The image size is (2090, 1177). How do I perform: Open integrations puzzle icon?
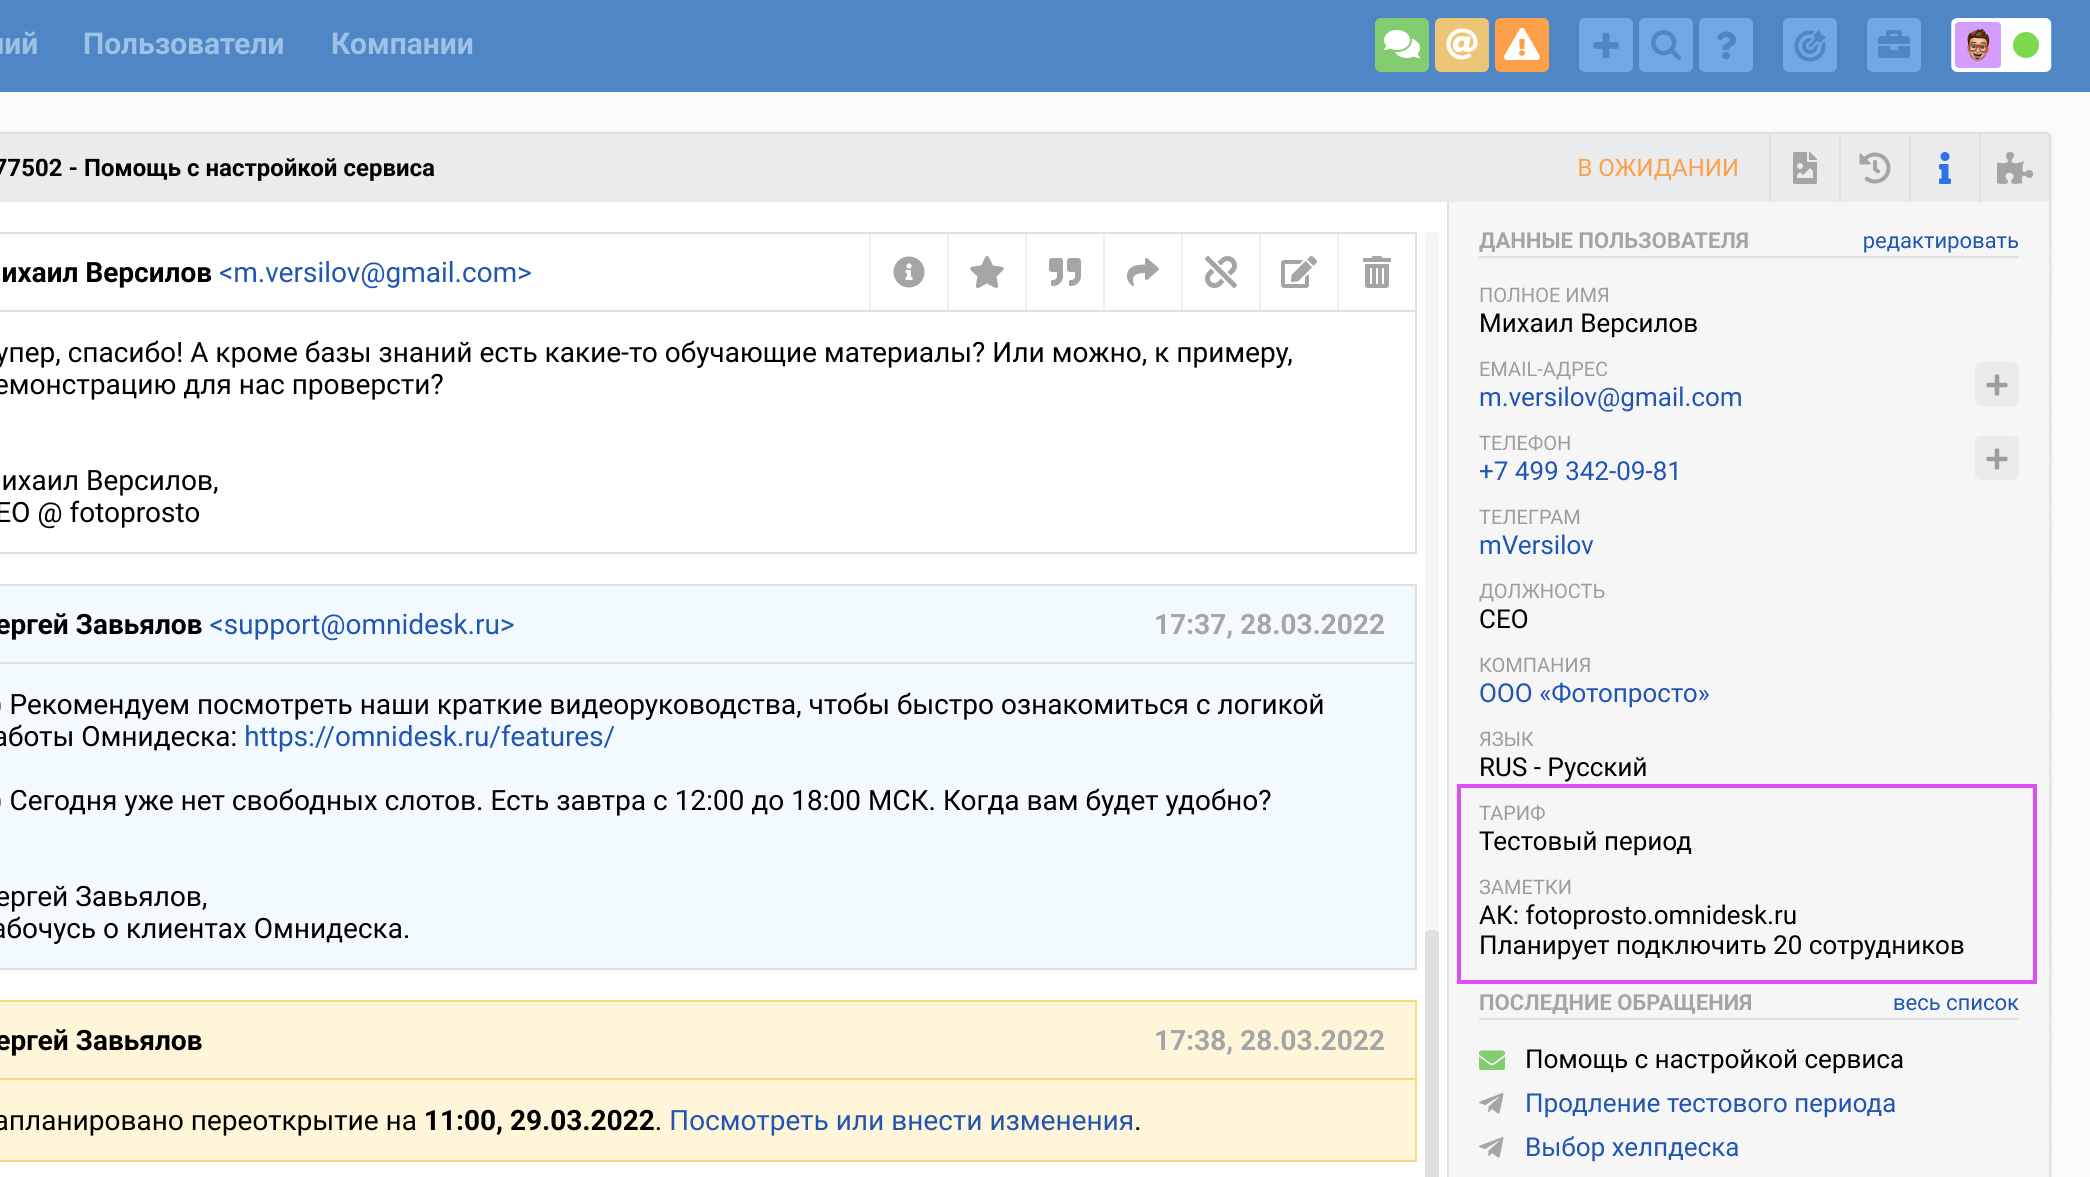point(2013,168)
